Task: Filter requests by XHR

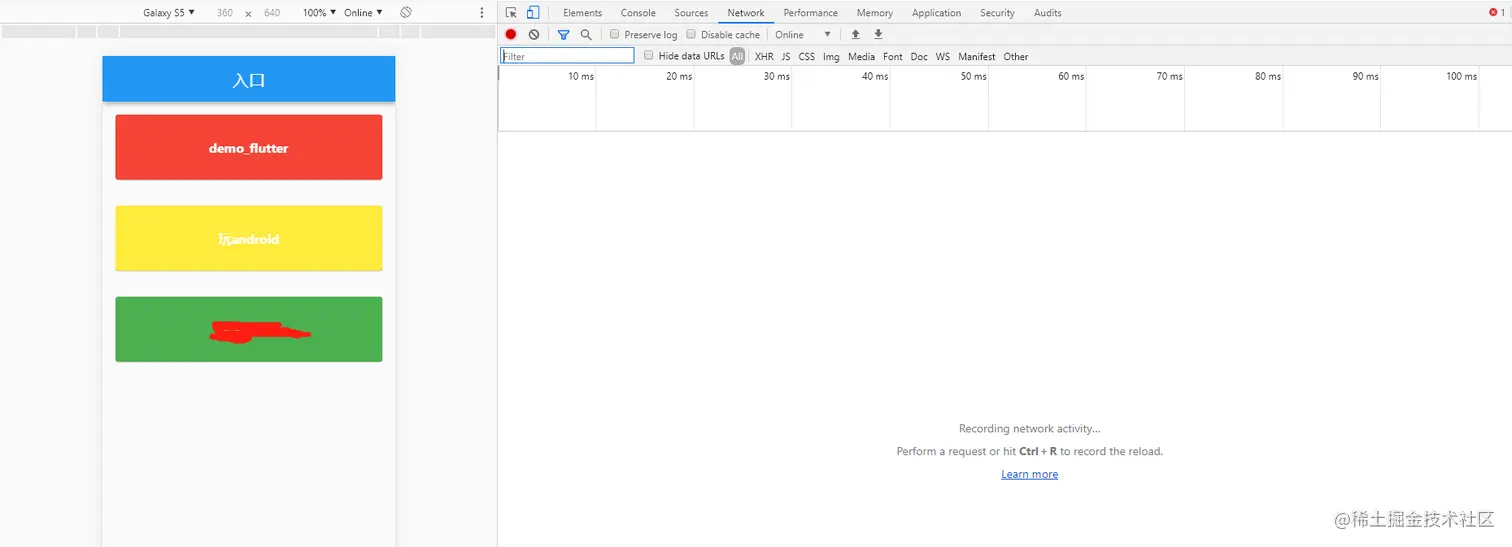Action: pyautogui.click(x=764, y=56)
